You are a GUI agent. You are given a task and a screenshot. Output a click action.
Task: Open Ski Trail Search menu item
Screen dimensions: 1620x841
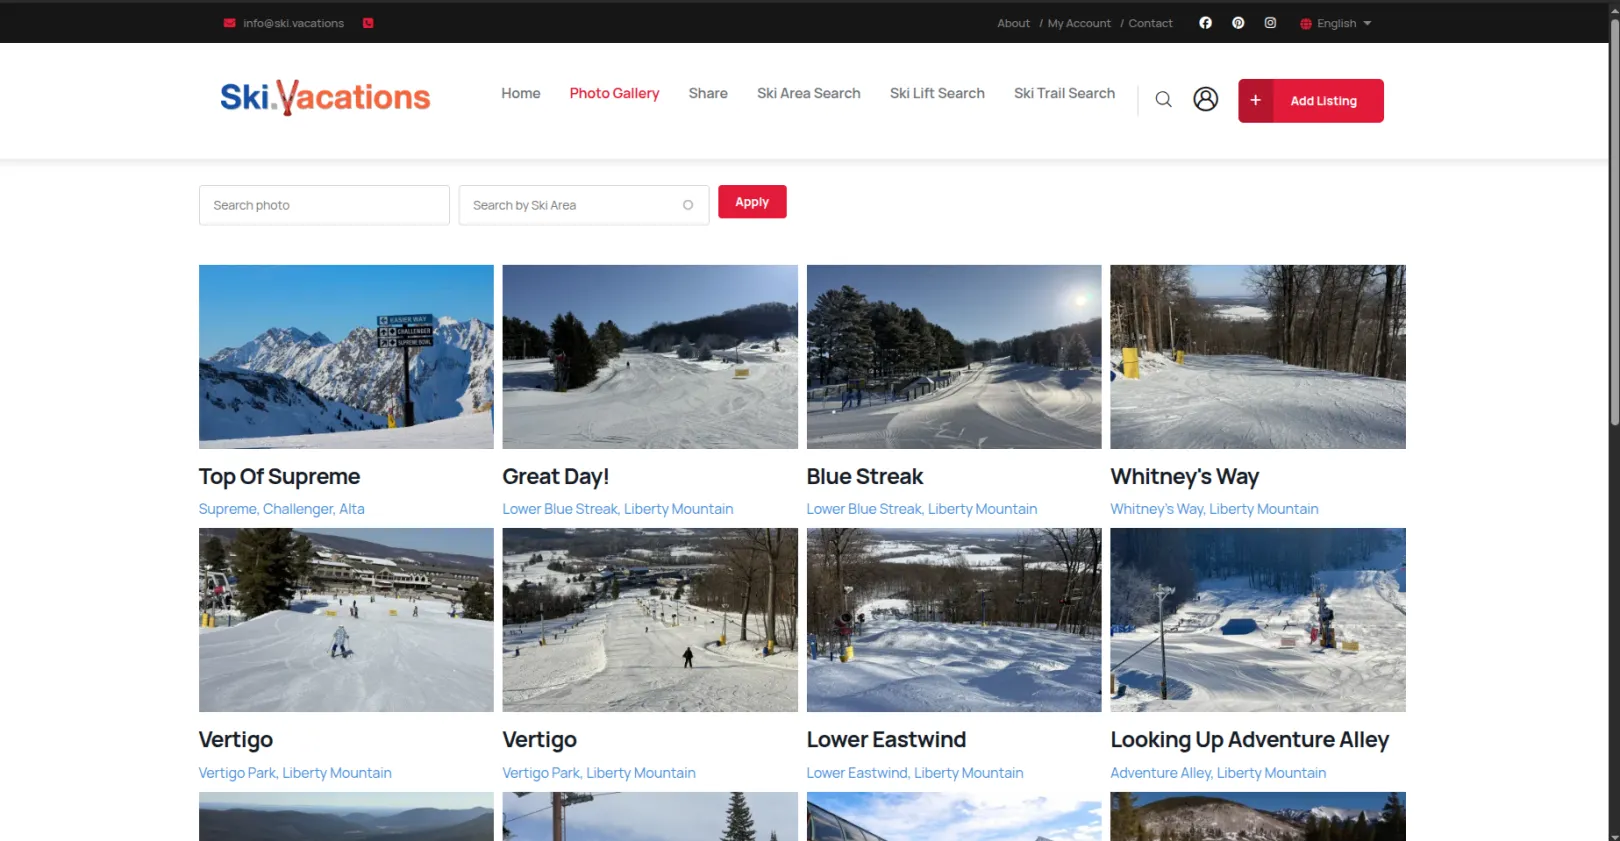(1064, 93)
